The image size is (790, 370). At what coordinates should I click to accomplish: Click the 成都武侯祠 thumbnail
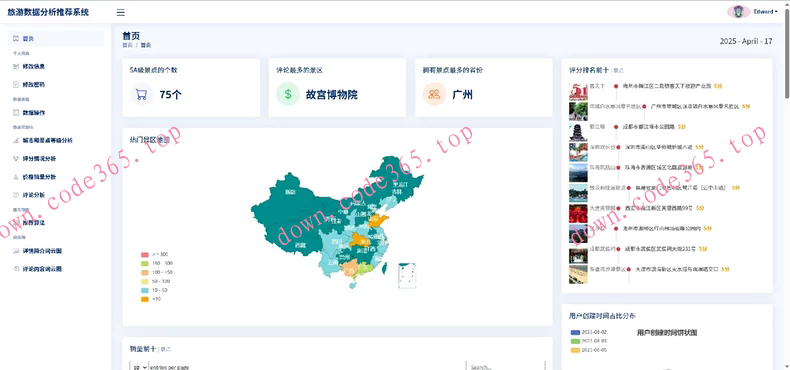578,254
